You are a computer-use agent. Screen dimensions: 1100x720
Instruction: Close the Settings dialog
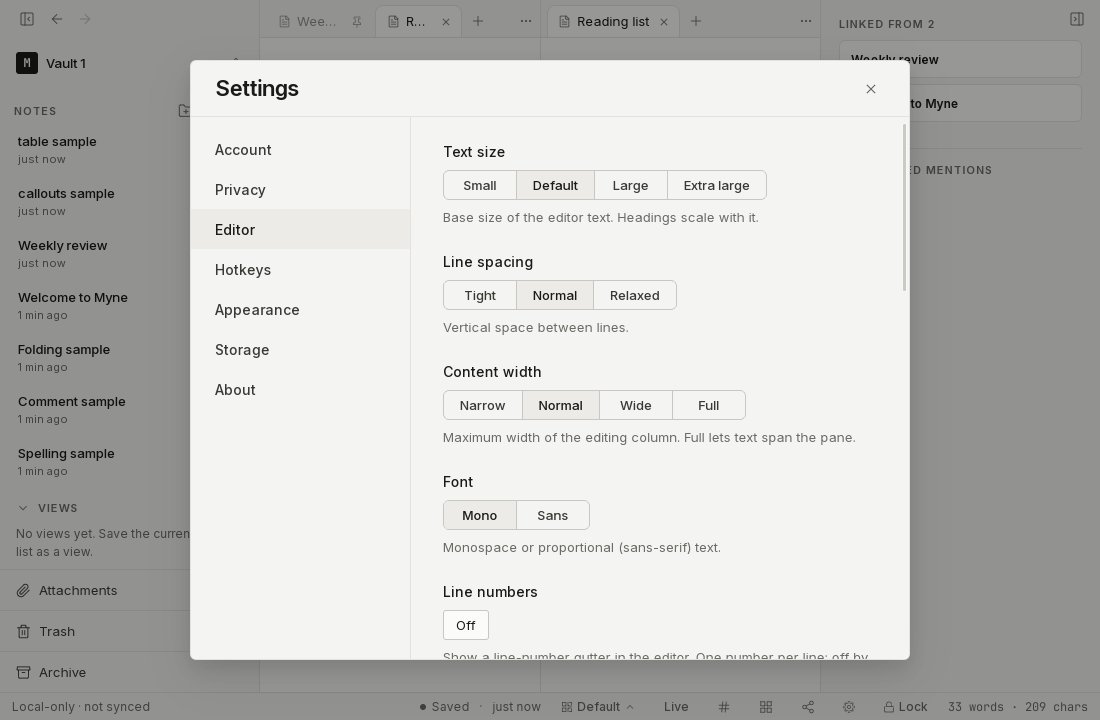click(x=871, y=89)
